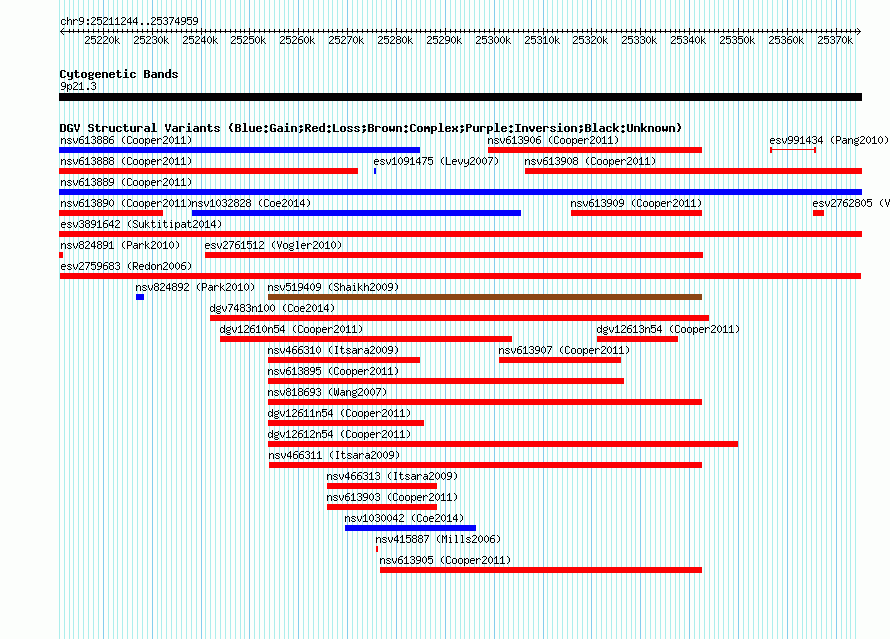The image size is (890, 639).
Task: Open dgv12613n54 (Cooper2011) label
Action: click(x=668, y=329)
